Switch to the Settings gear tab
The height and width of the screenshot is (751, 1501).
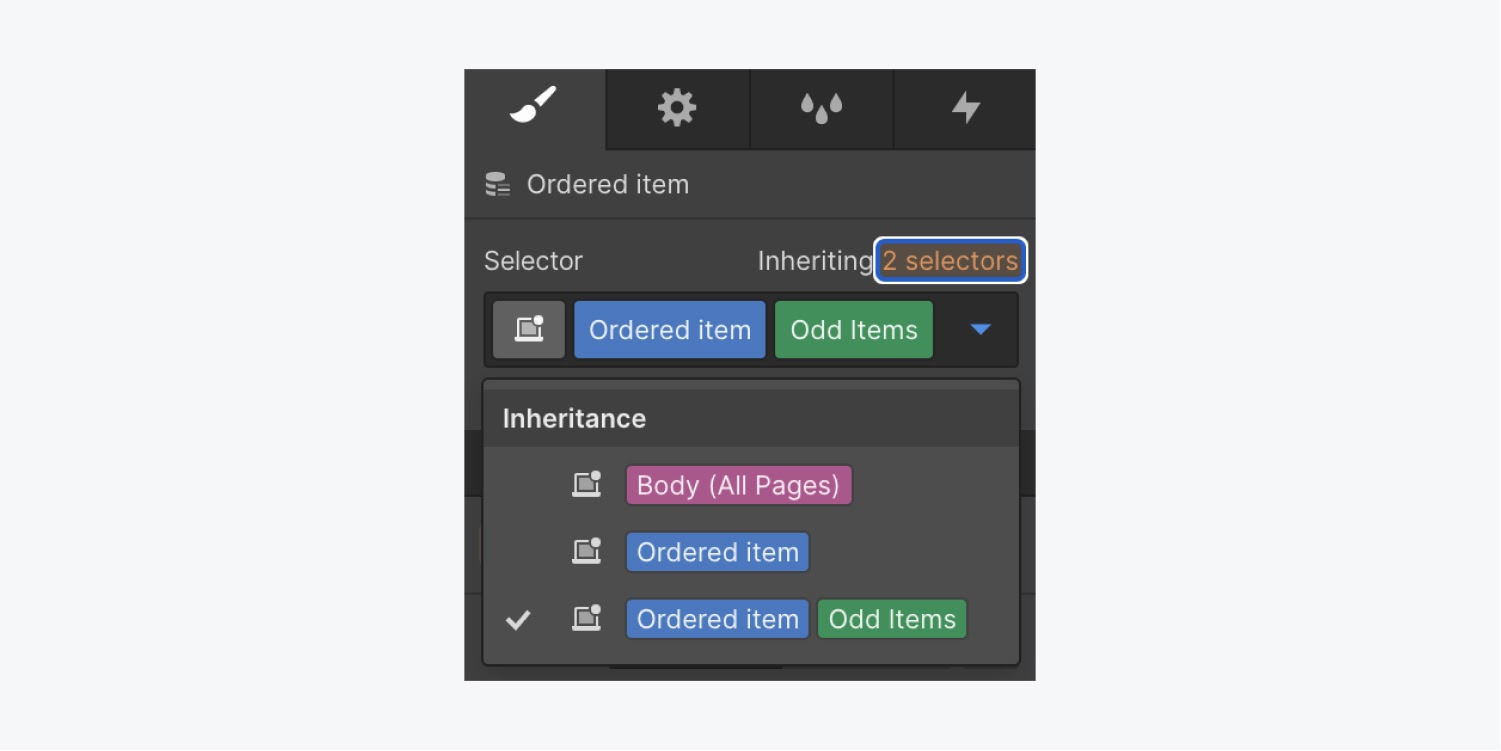[x=677, y=107]
